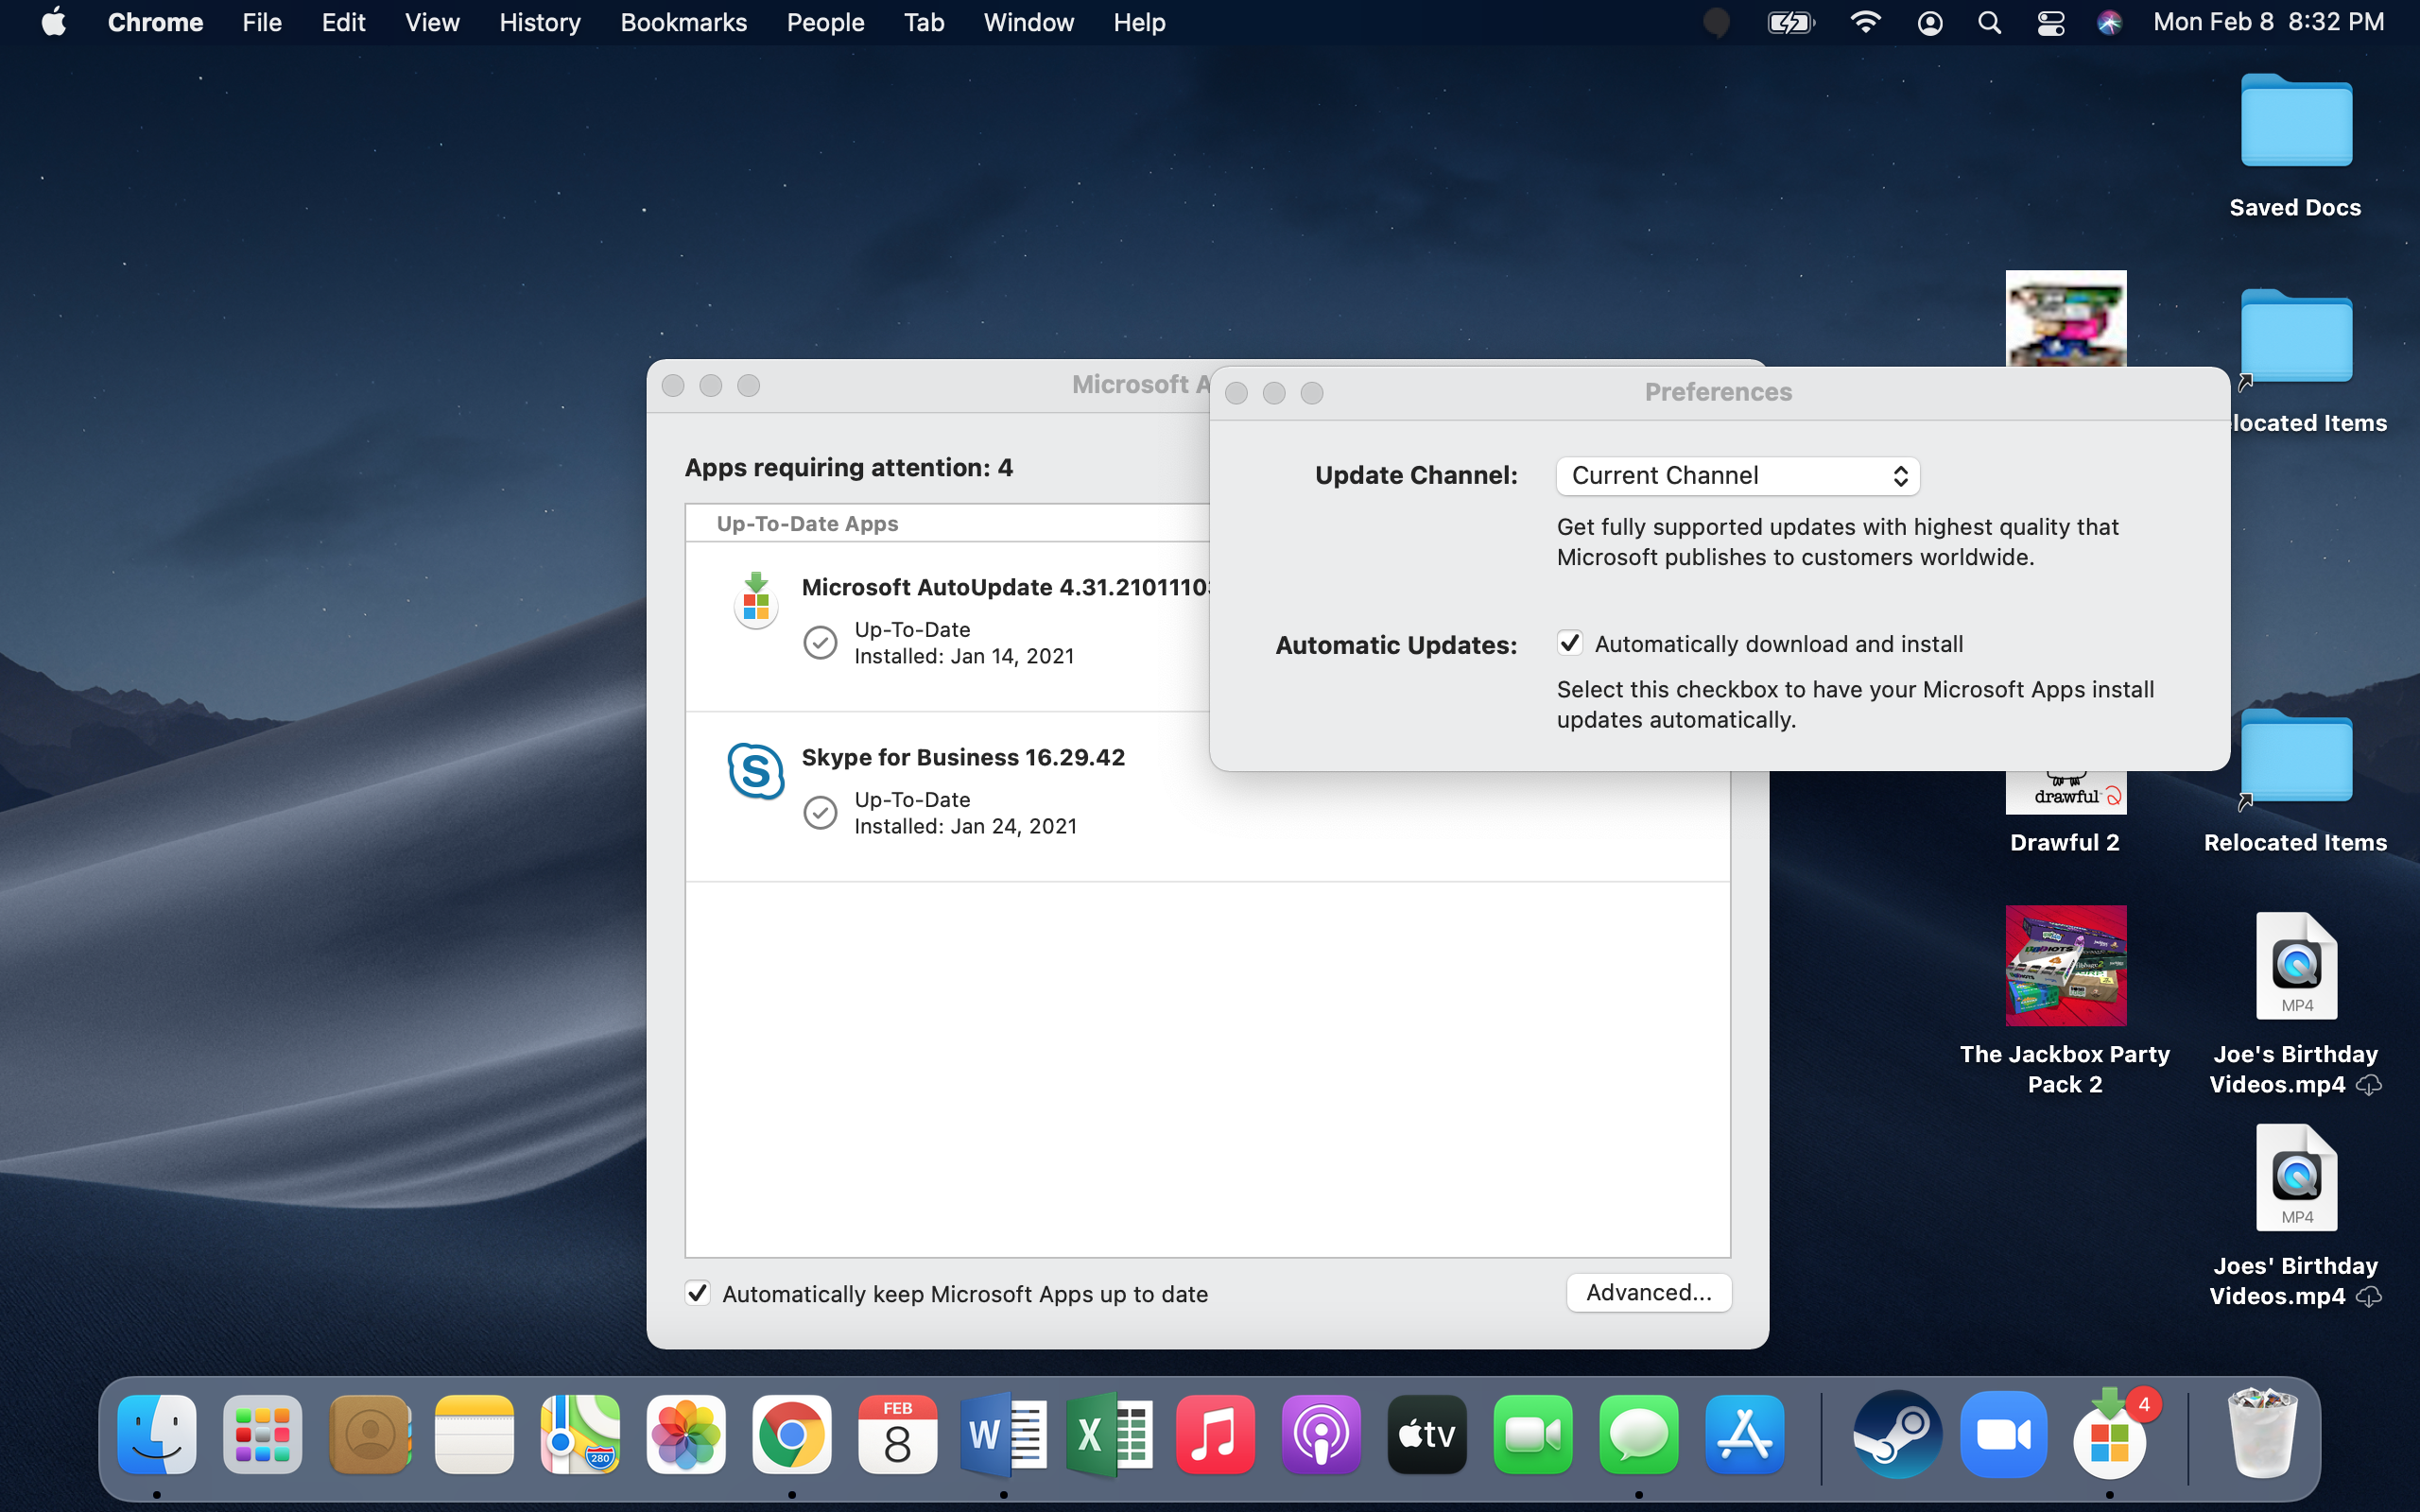This screenshot has width=2420, height=1512.
Task: Open Zoom from the Dock
Action: [x=2003, y=1435]
